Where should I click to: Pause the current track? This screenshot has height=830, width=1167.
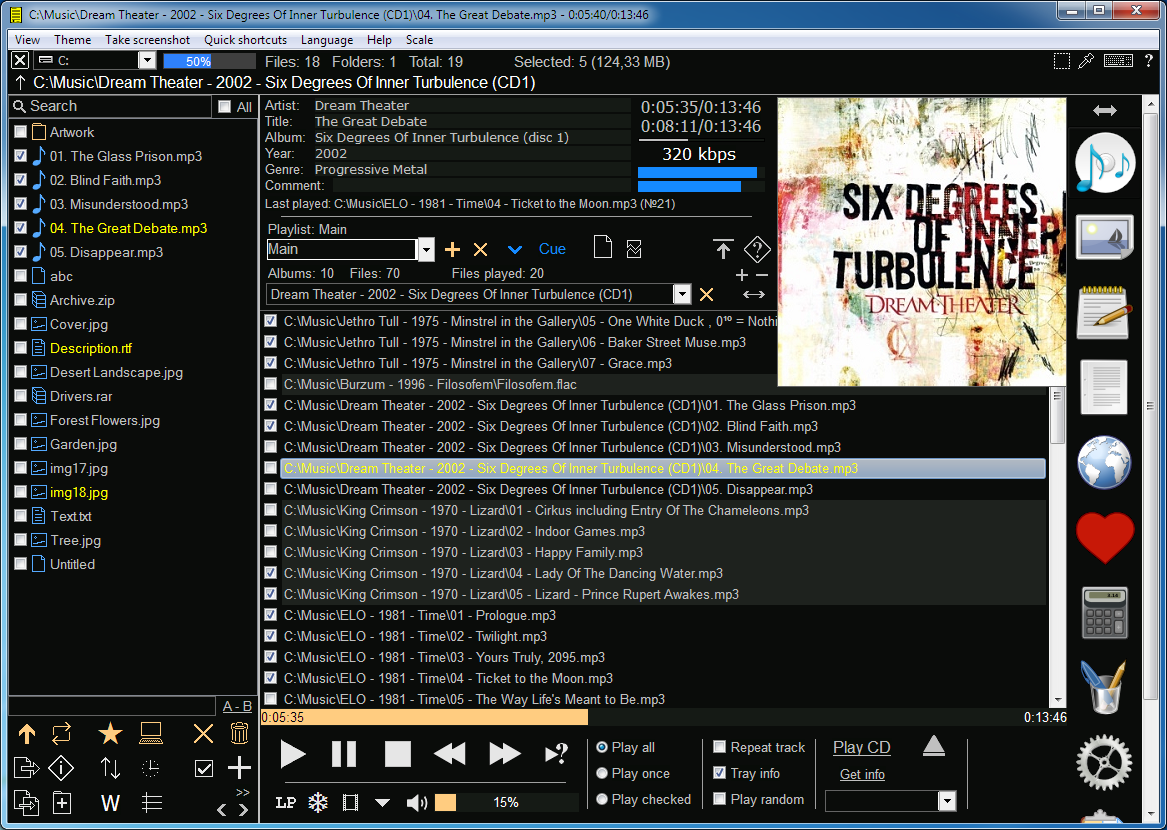point(343,754)
